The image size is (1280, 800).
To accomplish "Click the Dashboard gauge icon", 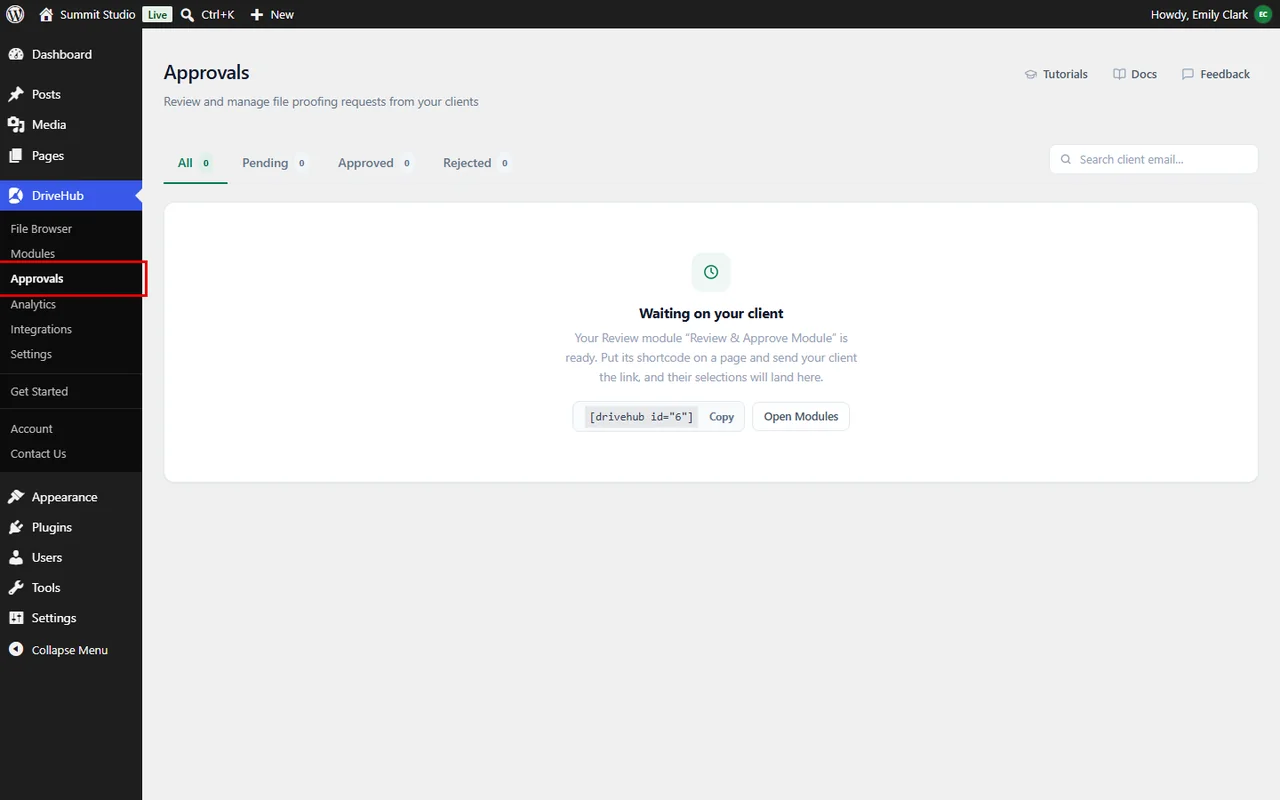I will click(x=16, y=54).
